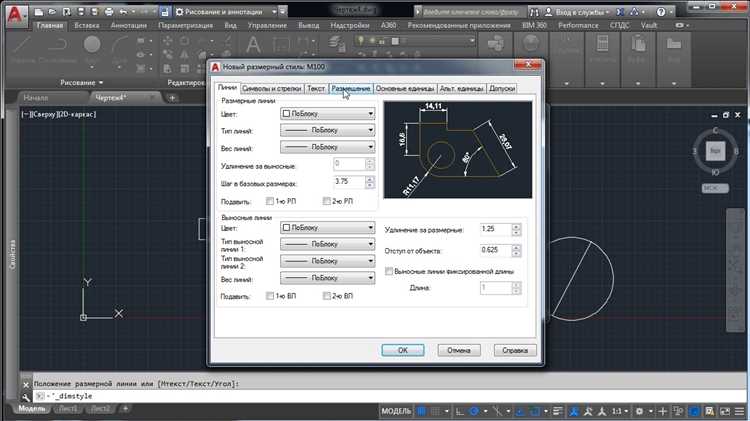
Task: Click the large Text tool icon in ribbon
Action: (x=253, y=48)
